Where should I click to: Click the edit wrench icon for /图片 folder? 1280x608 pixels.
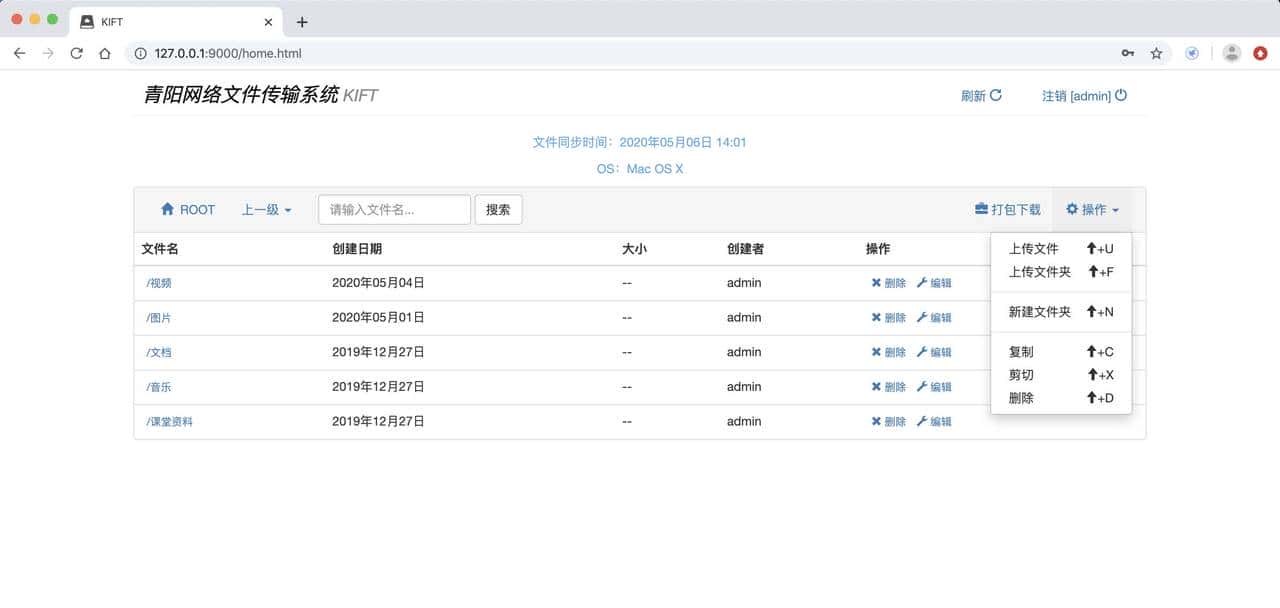[x=921, y=317]
